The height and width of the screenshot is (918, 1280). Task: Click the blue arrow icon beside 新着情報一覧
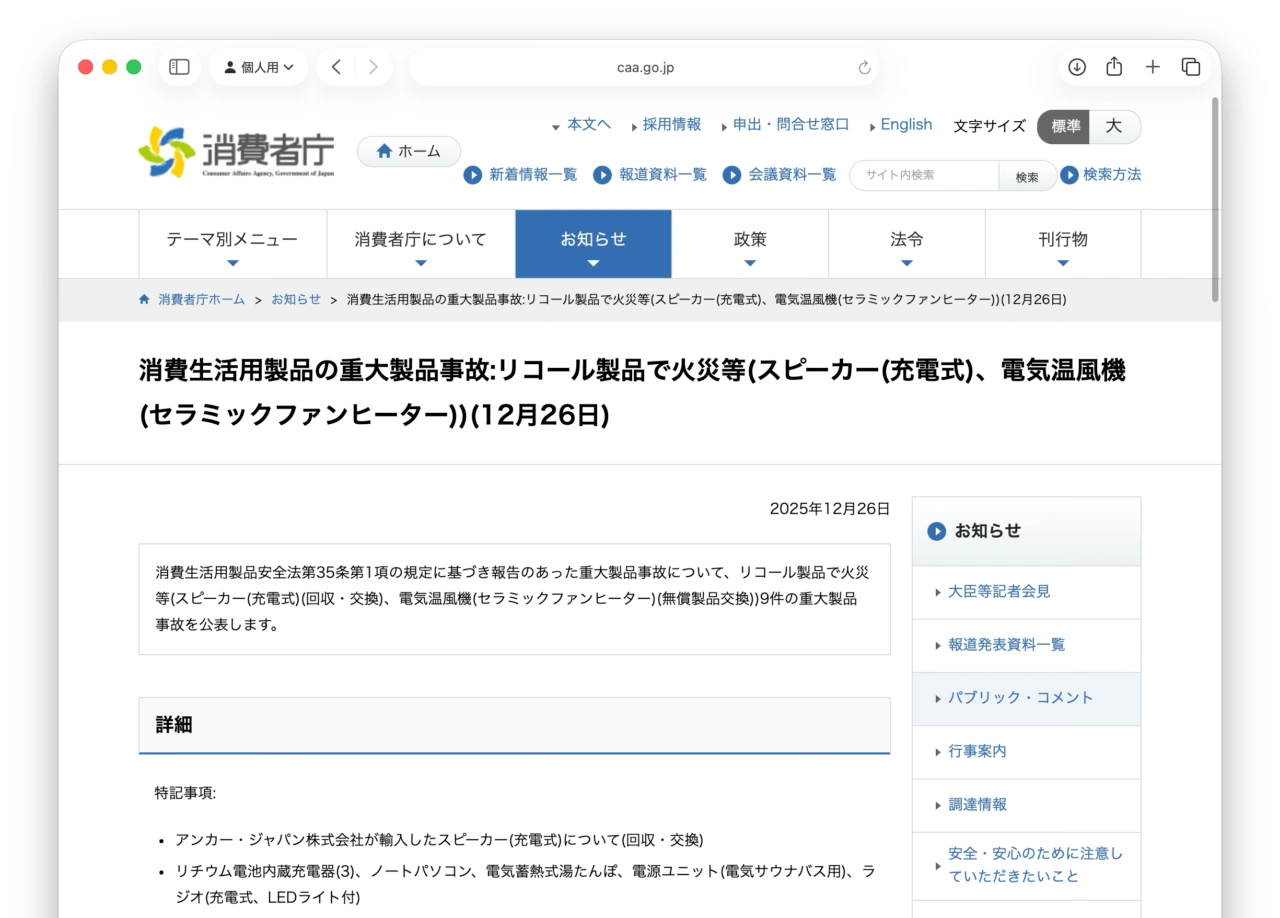coord(472,175)
